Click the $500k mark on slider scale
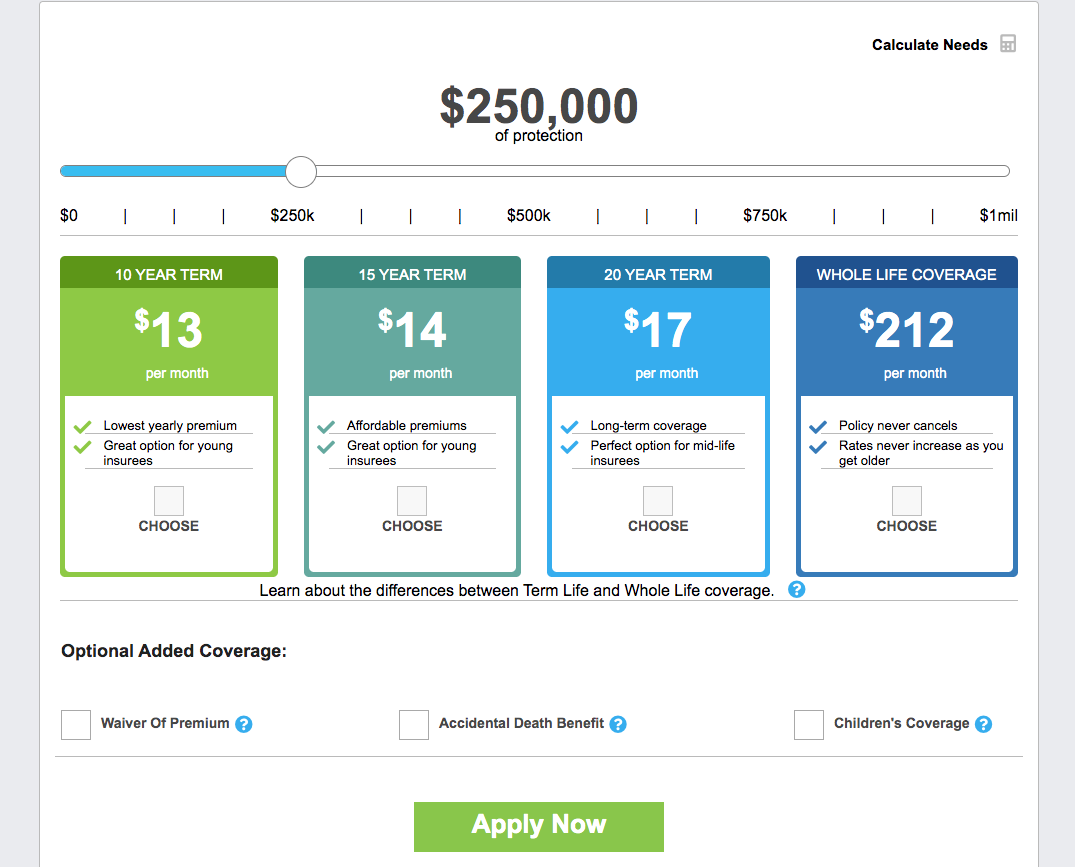The image size is (1075, 867). tap(529, 216)
